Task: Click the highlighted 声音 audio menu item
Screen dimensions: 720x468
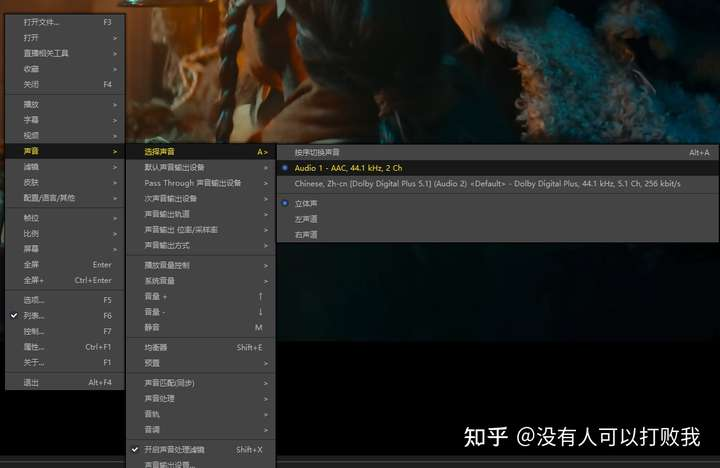Action: pyautogui.click(x=65, y=151)
